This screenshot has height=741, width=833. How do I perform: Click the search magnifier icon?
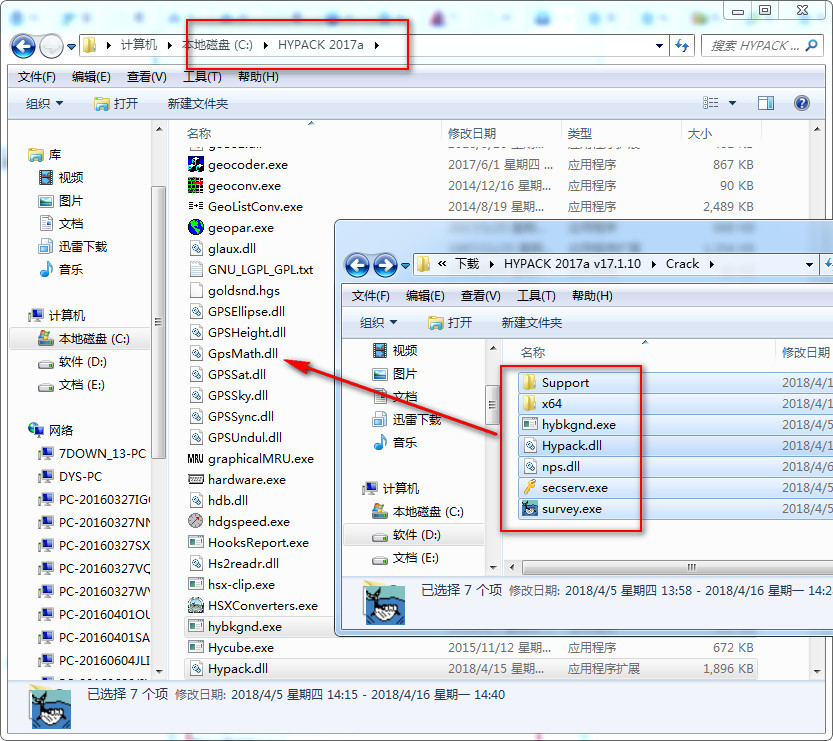click(x=811, y=46)
